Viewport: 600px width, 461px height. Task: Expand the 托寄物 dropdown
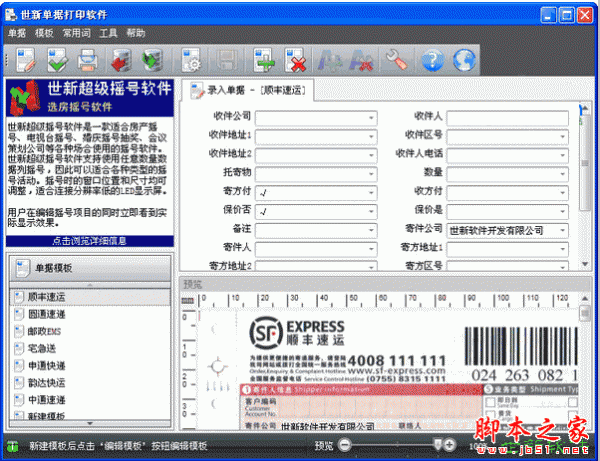371,174
